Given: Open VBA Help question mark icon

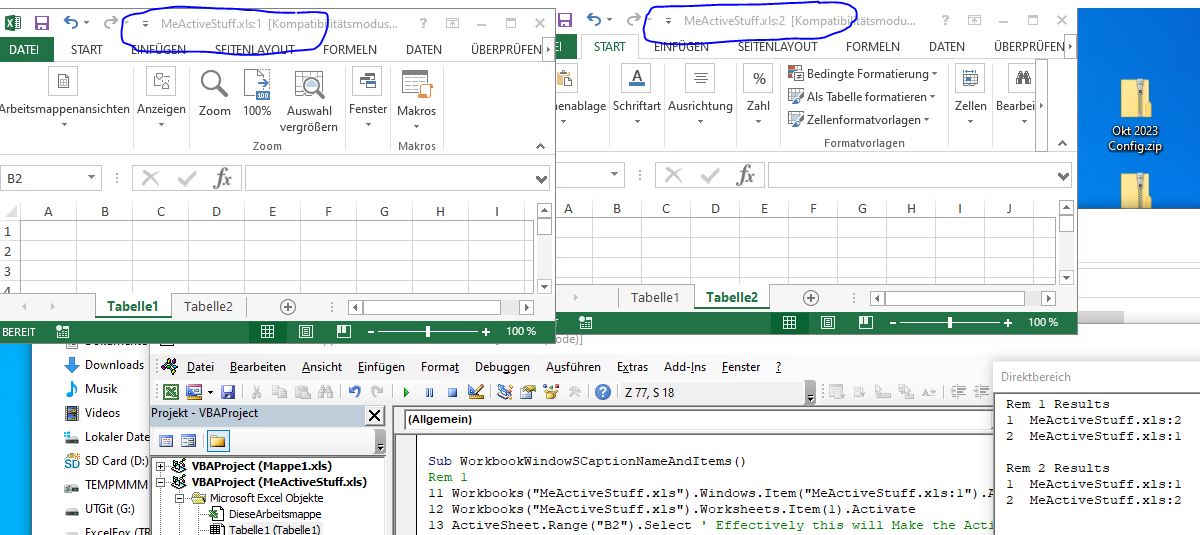Looking at the screenshot, I should coord(603,392).
